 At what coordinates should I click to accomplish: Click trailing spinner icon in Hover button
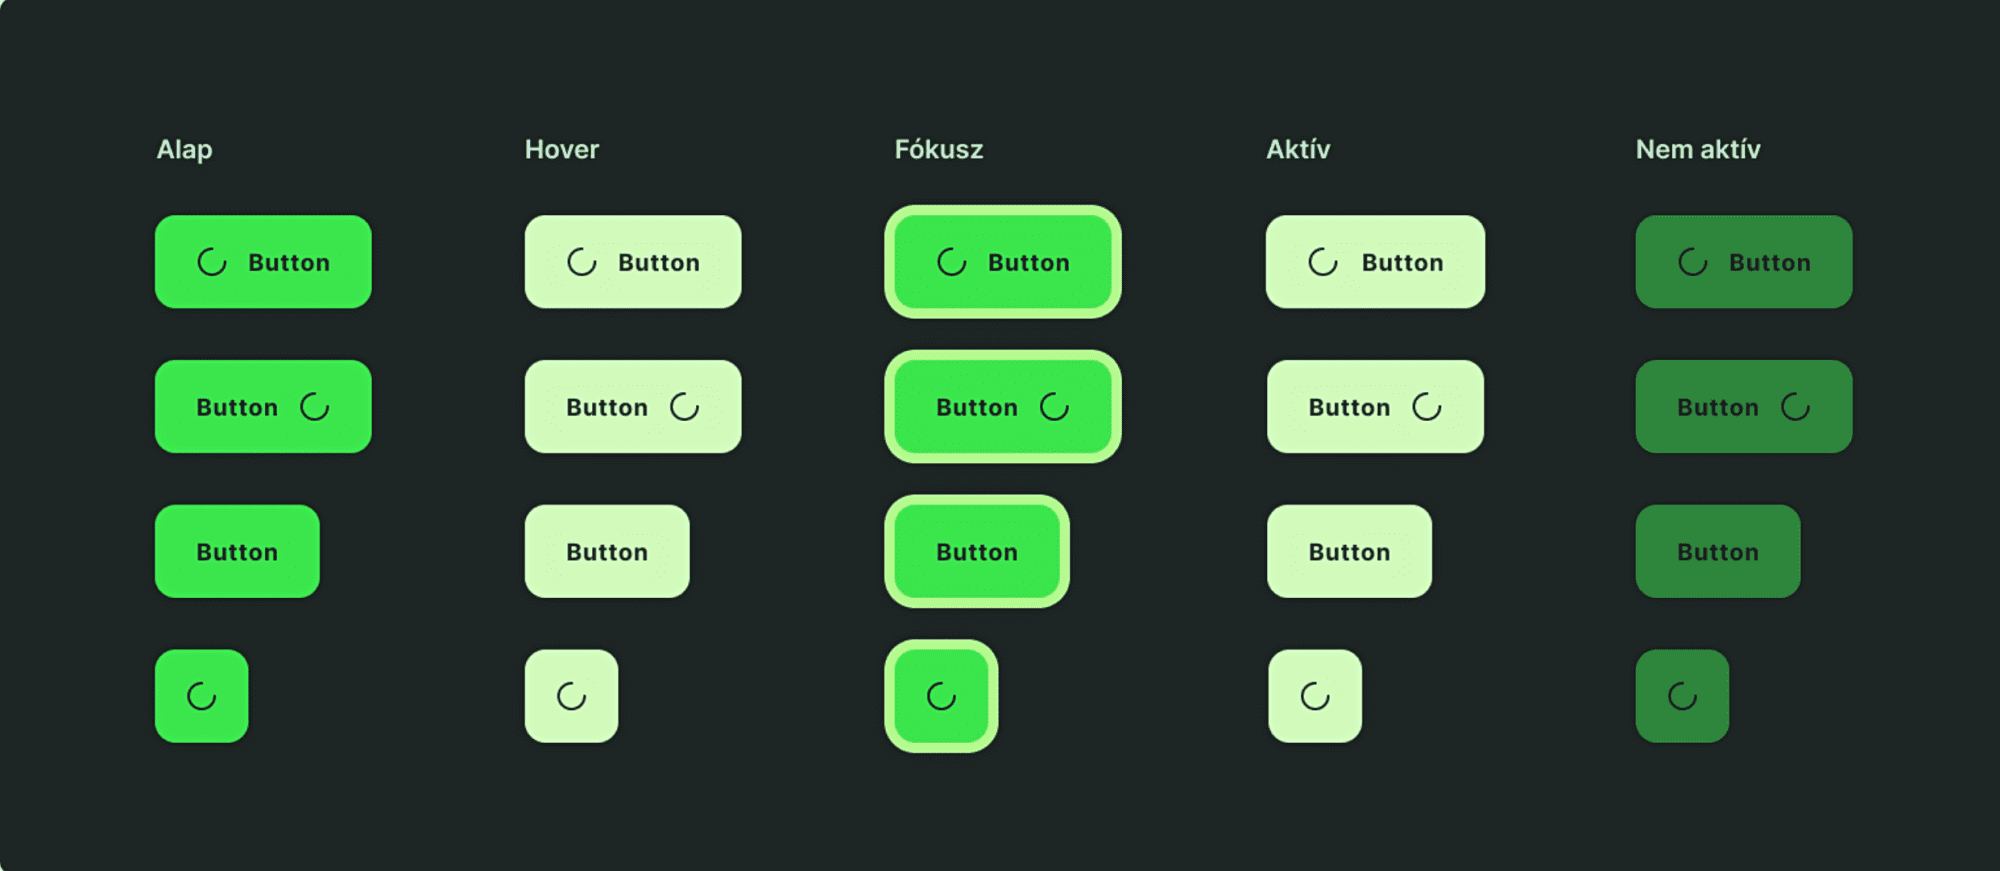[x=685, y=407]
